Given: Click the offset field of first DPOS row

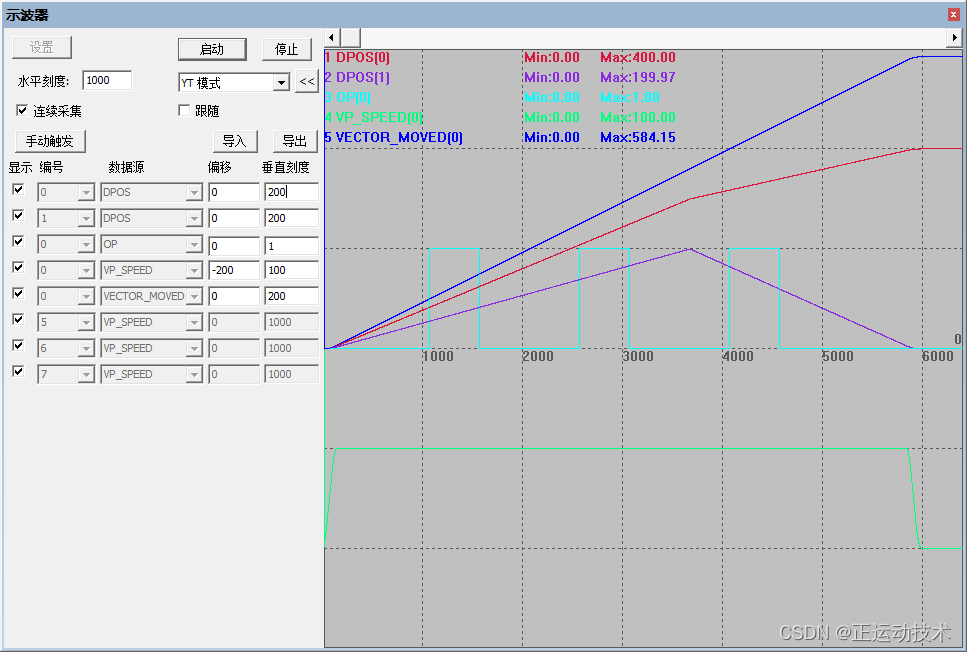Looking at the screenshot, I should [x=234, y=192].
